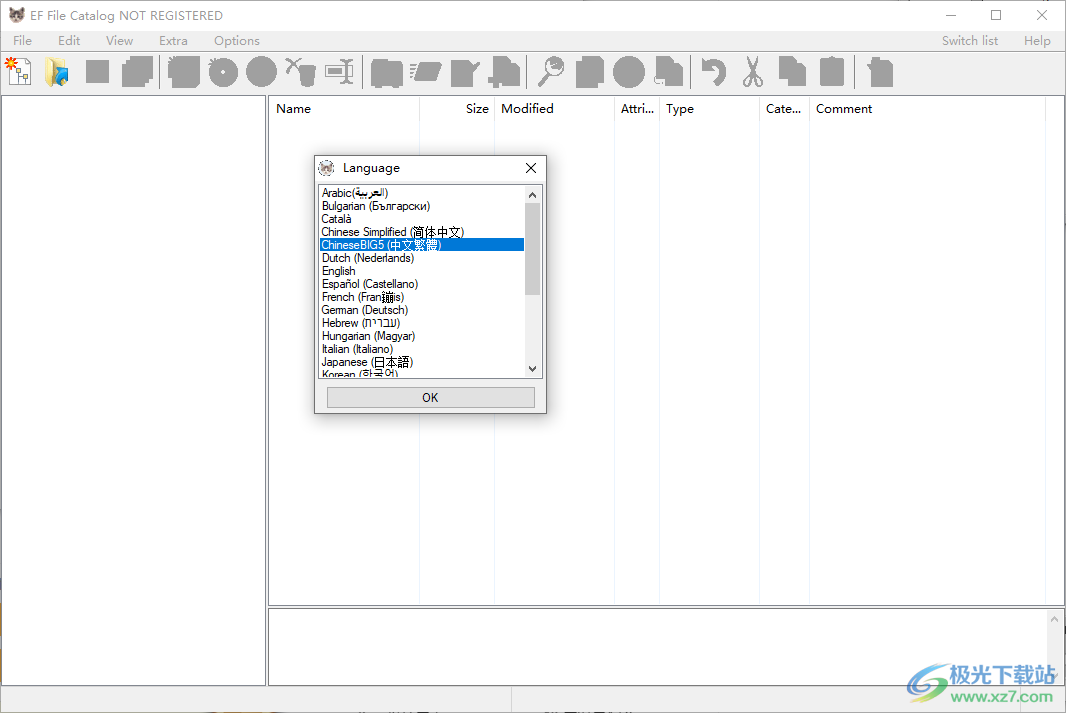Select French in the language list

(x=422, y=297)
